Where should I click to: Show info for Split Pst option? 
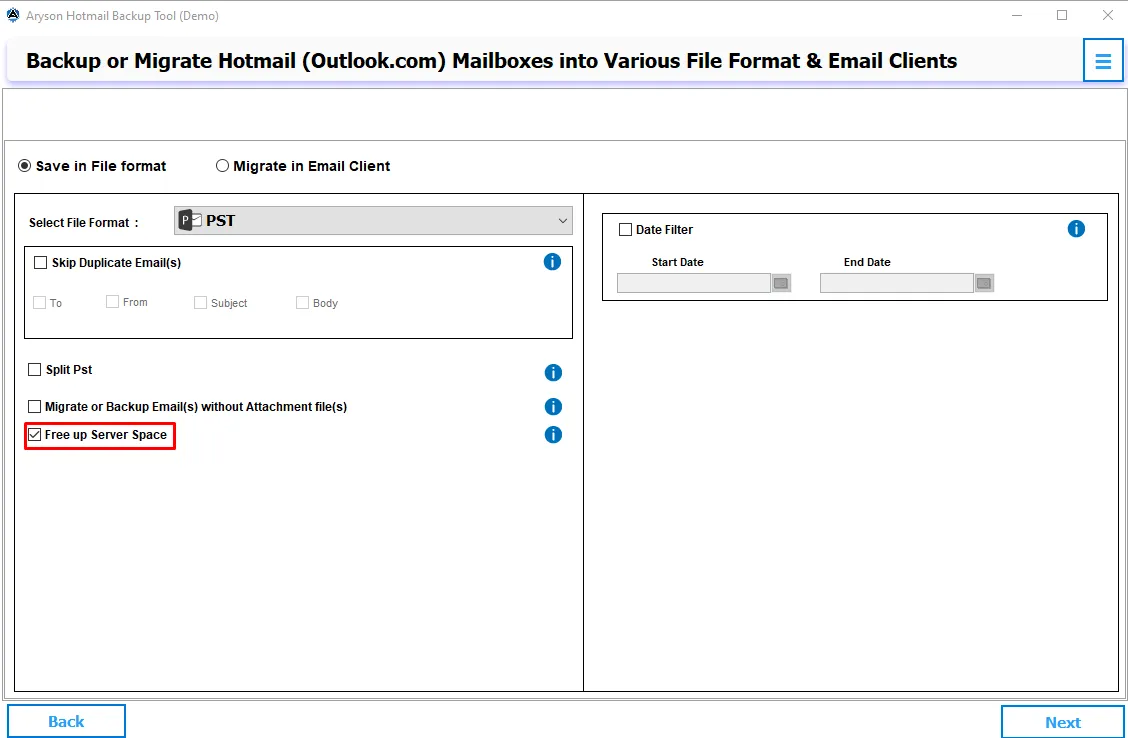pos(552,373)
